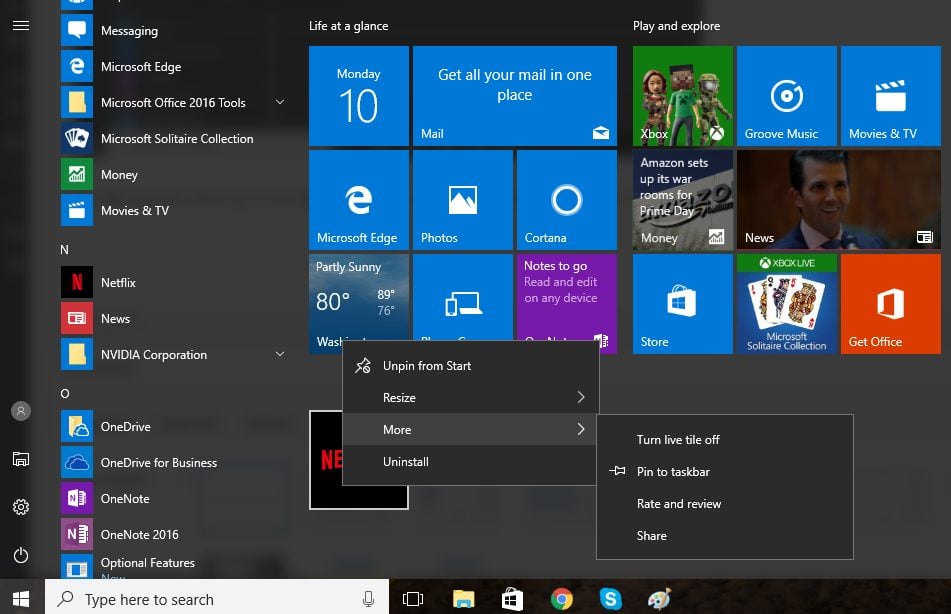
Task: Open the Get Office tile
Action: (x=890, y=304)
